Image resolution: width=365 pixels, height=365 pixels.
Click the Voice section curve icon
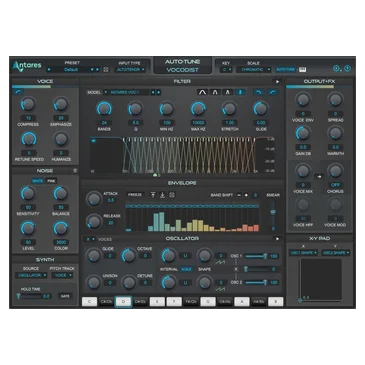18,91
